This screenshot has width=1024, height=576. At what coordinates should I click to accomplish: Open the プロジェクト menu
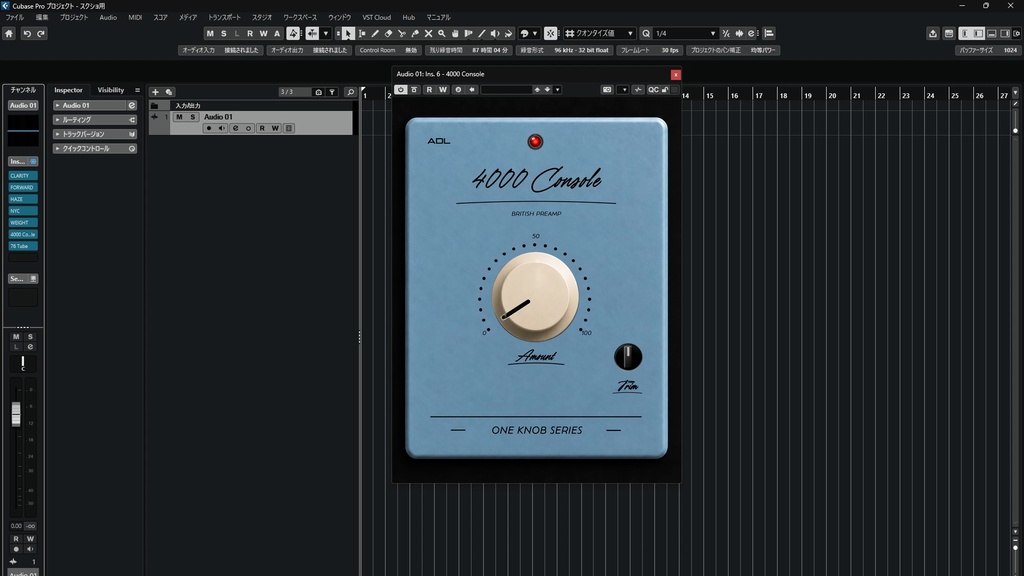pyautogui.click(x=74, y=18)
